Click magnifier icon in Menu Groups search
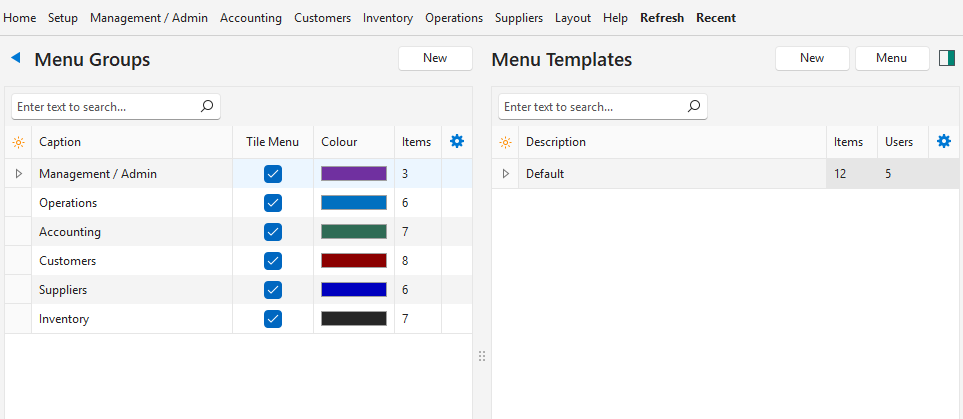The height and width of the screenshot is (419, 963). (x=207, y=106)
